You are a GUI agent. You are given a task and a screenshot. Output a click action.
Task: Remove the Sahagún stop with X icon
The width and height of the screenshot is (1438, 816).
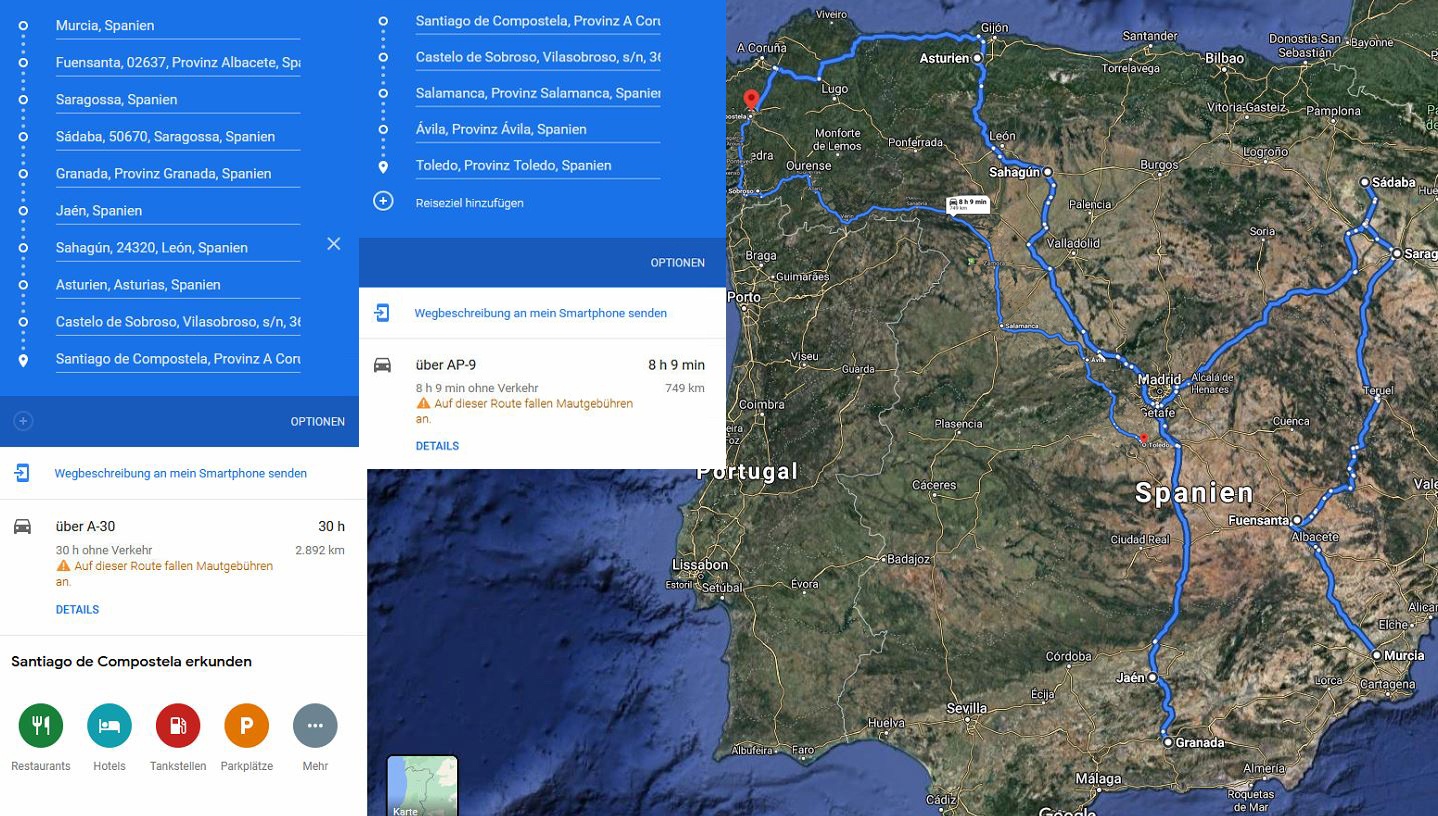point(334,244)
